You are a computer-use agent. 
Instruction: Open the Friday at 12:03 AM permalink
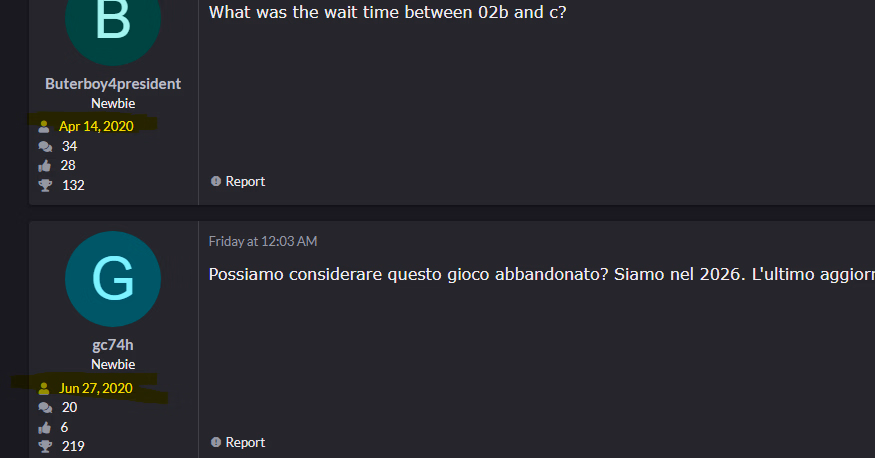[263, 241]
